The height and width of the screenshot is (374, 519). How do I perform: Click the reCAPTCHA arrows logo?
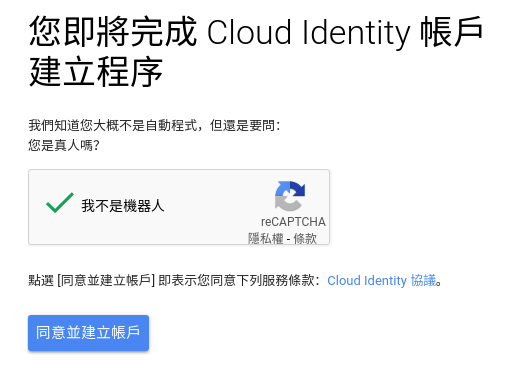[290, 196]
